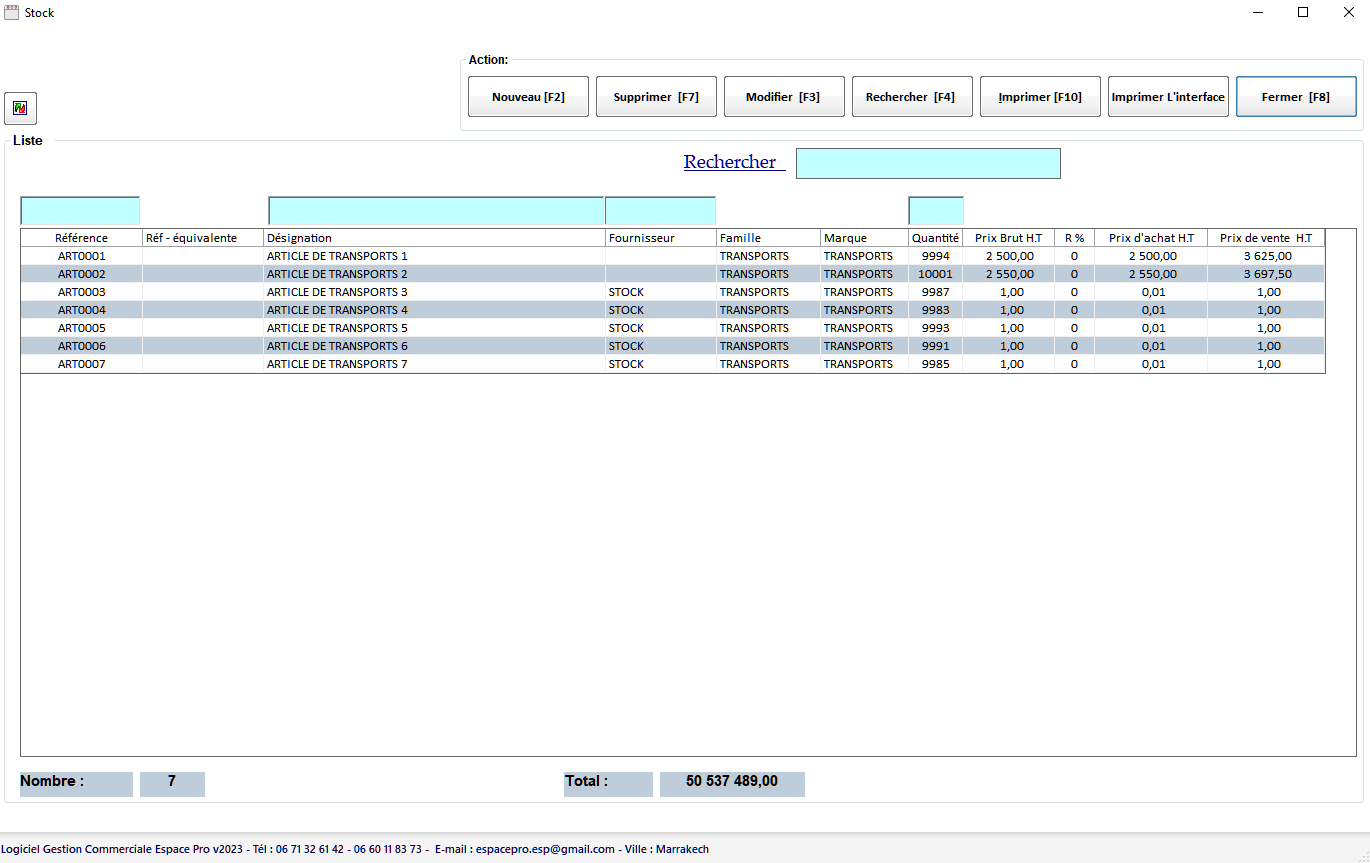Open the Rechercher hyperlink
The image size is (1370, 863).
point(733,162)
